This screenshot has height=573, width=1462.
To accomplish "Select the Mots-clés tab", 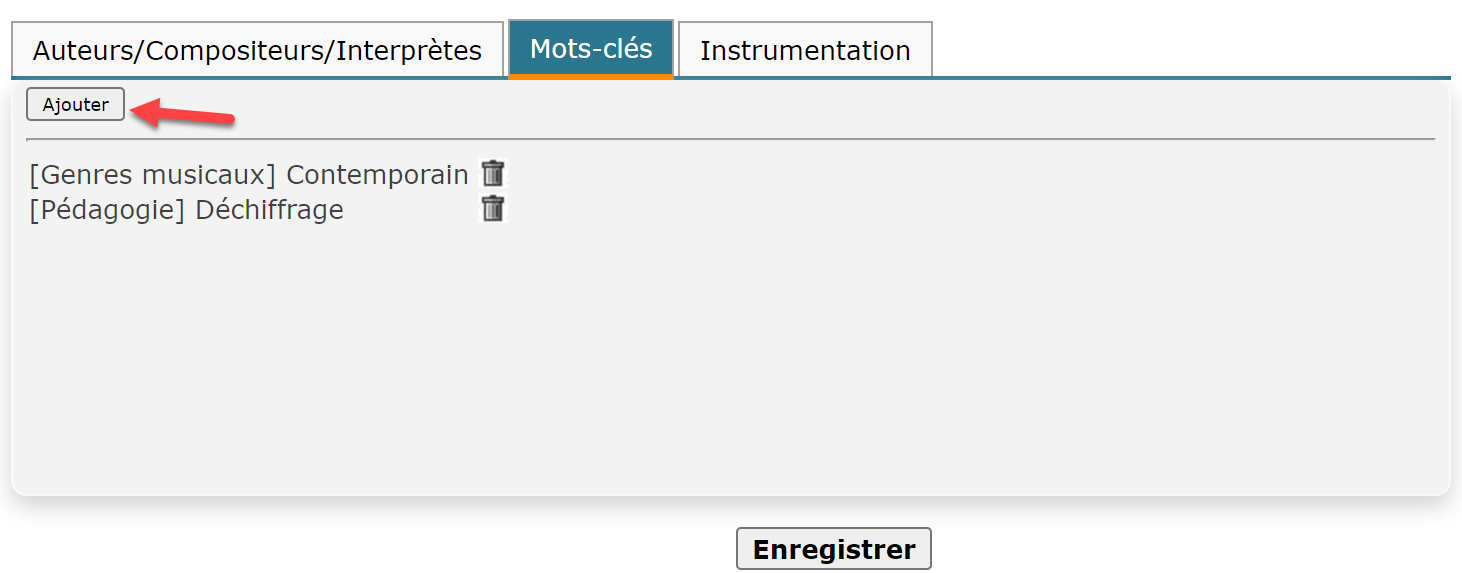I will 591,48.
